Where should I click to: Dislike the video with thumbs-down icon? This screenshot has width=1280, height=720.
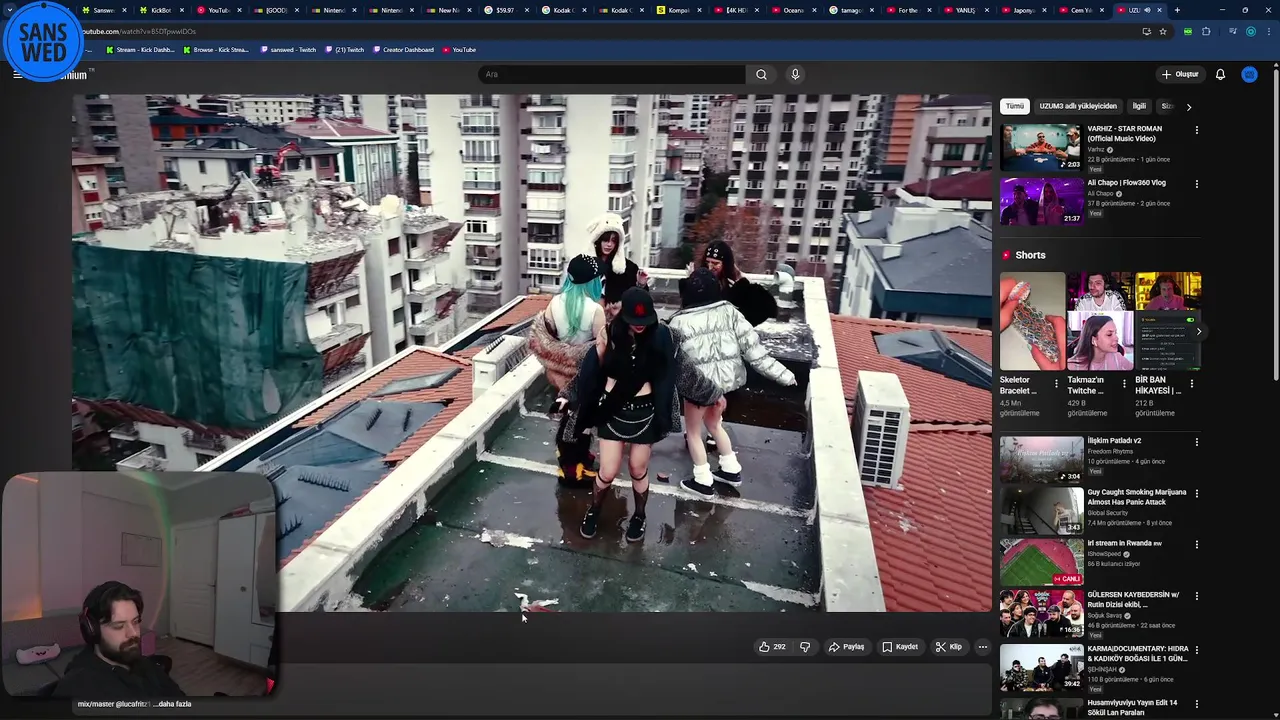[805, 647]
